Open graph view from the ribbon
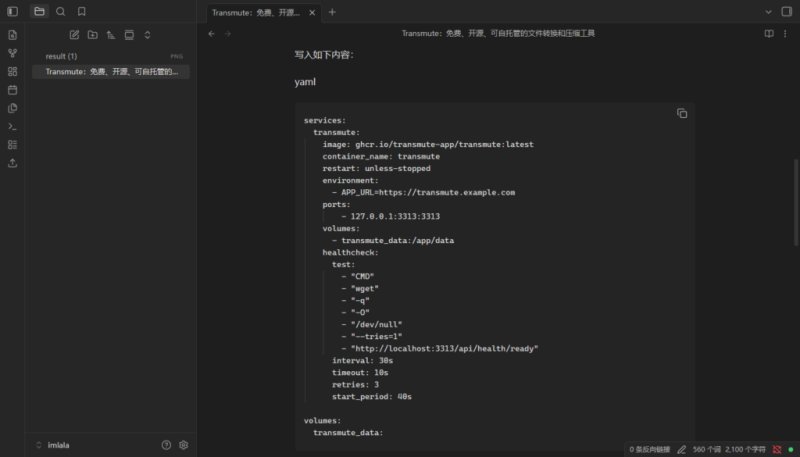 pyautogui.click(x=13, y=53)
